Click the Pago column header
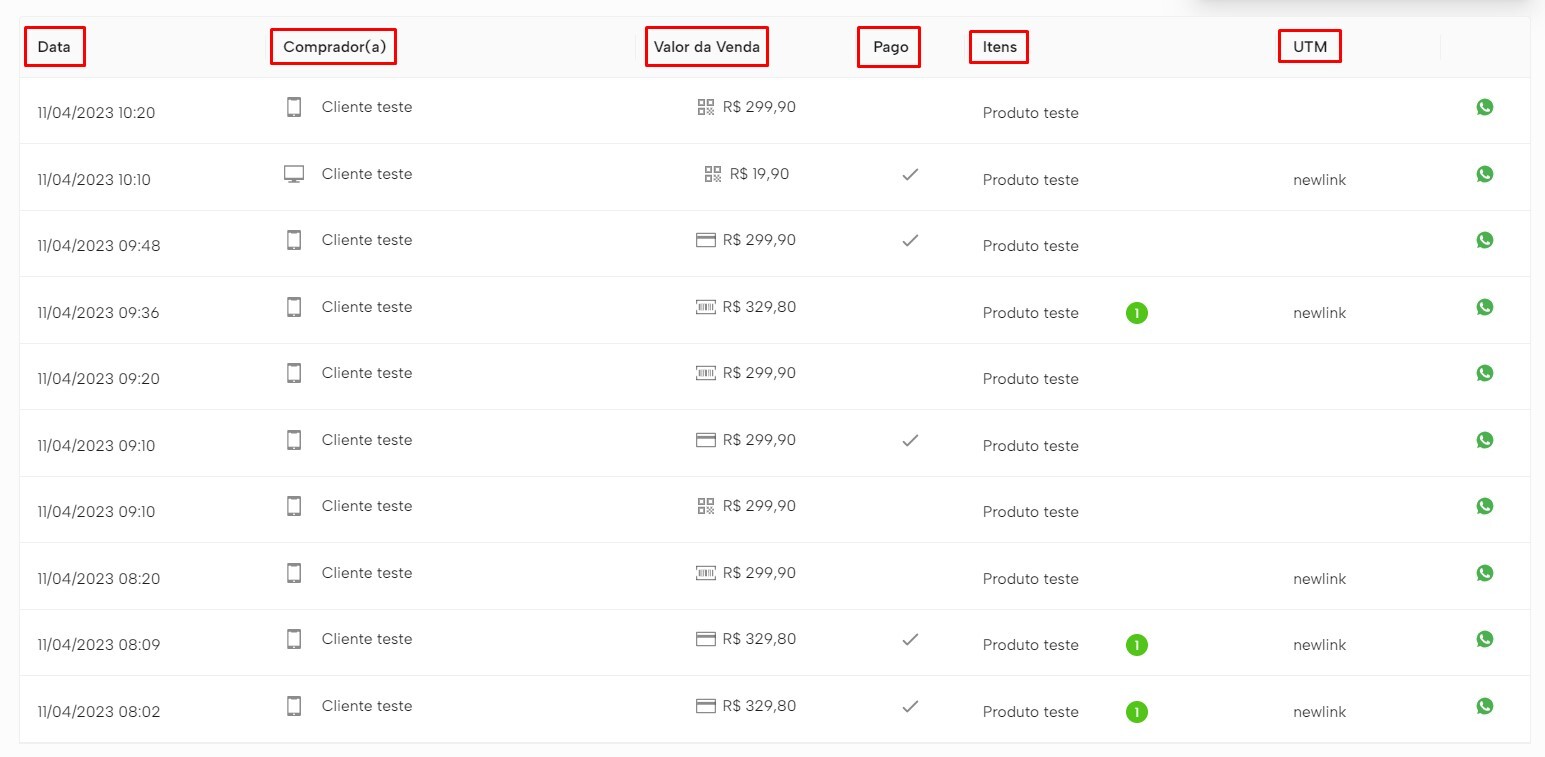This screenshot has width=1545, height=757. pyautogui.click(x=890, y=47)
